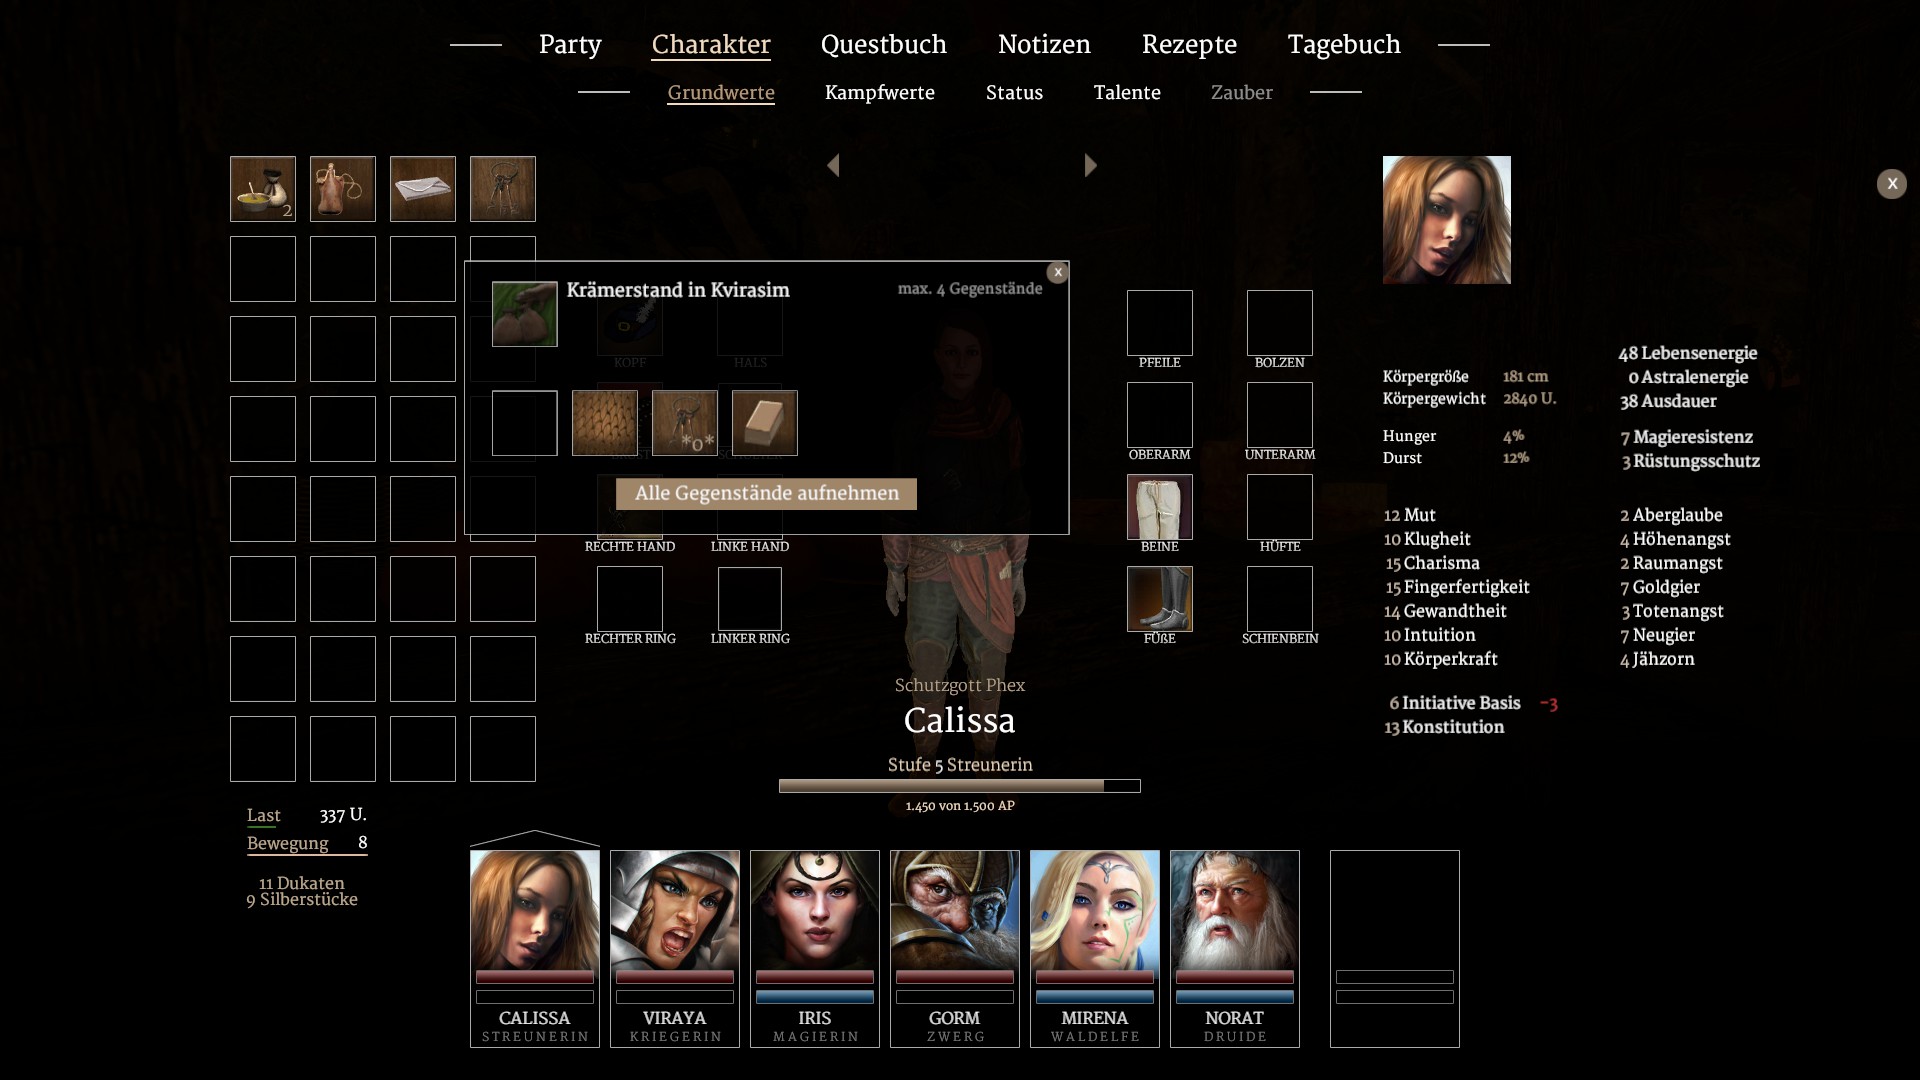Click the Lebensenergie stat
The width and height of the screenshot is (1920, 1080).
point(1688,353)
